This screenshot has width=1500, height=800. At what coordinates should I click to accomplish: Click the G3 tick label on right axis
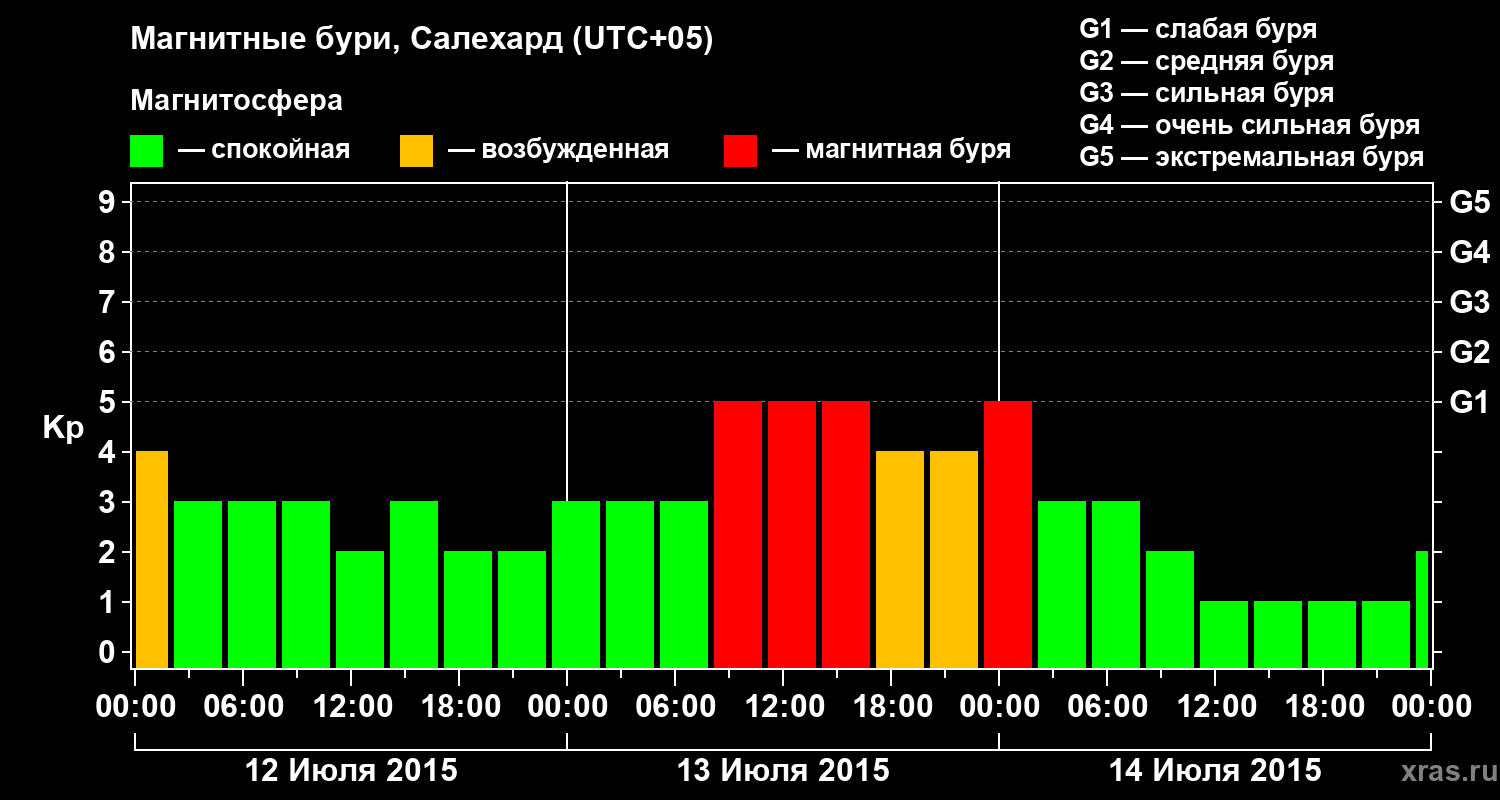pos(1469,302)
